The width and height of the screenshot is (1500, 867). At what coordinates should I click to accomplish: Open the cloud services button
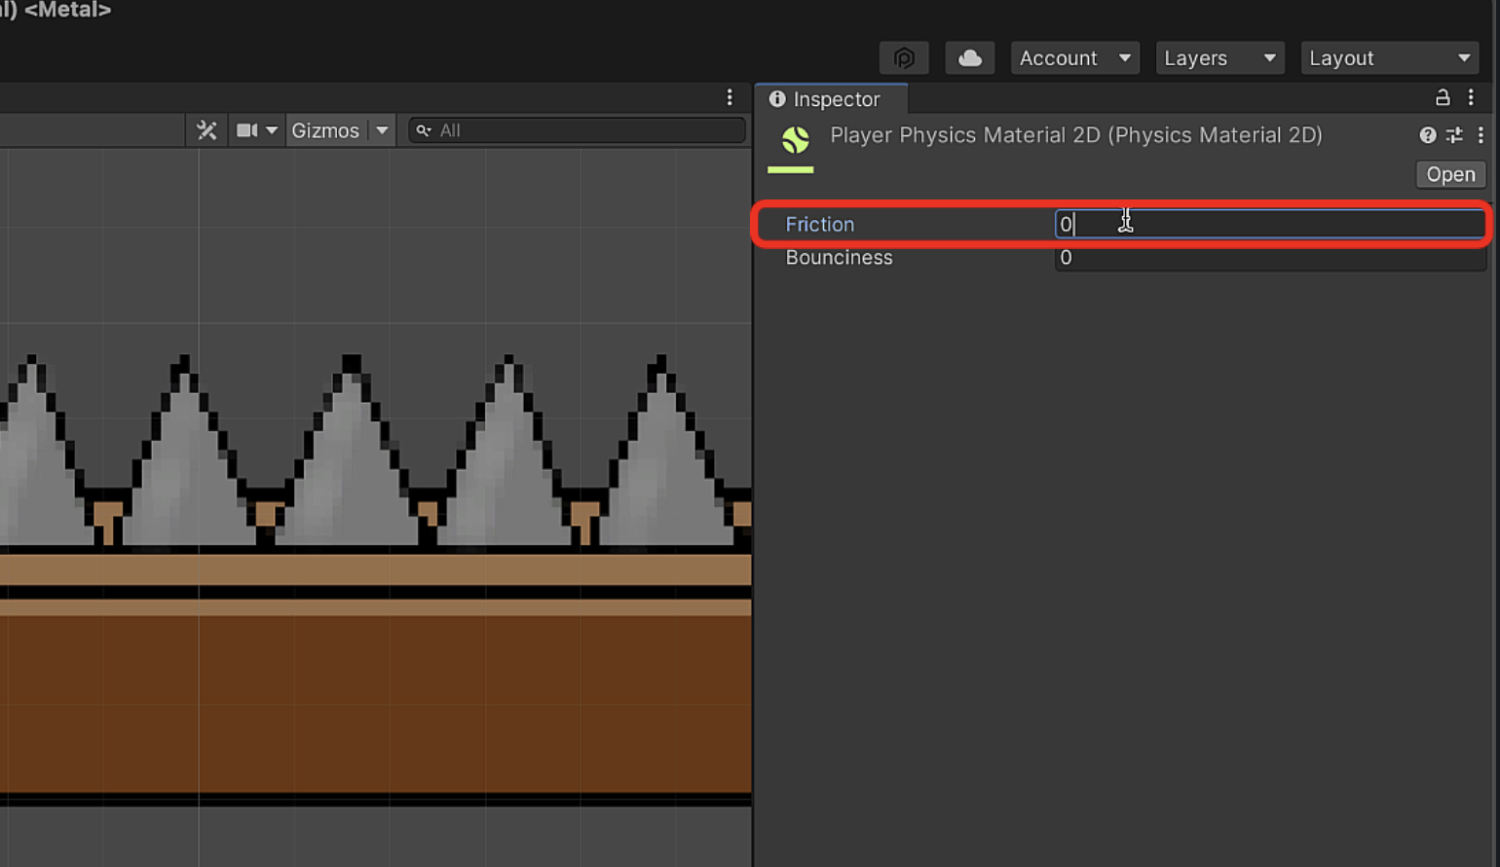pos(969,58)
